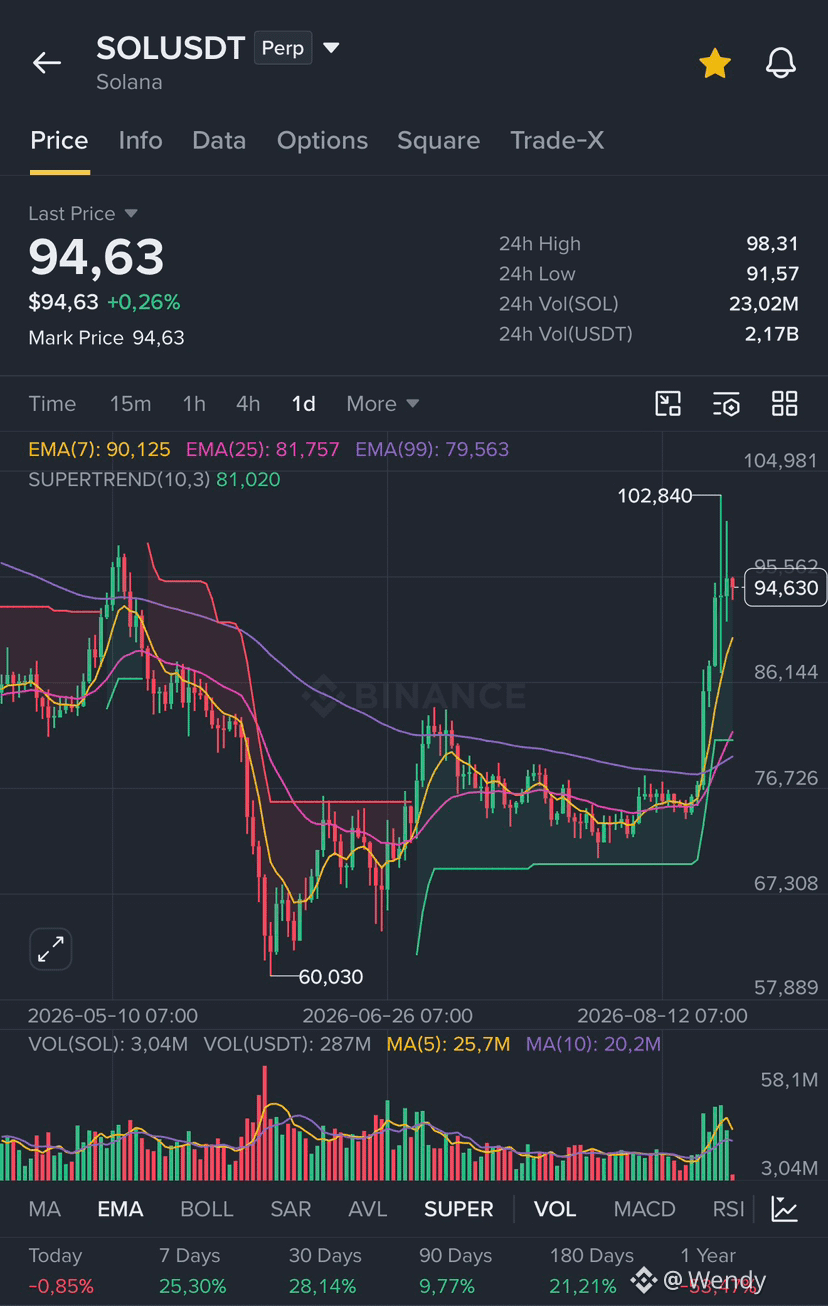The width and height of the screenshot is (828, 1306).
Task: Tap the fullscreen expand chart icon
Action: tap(50, 949)
